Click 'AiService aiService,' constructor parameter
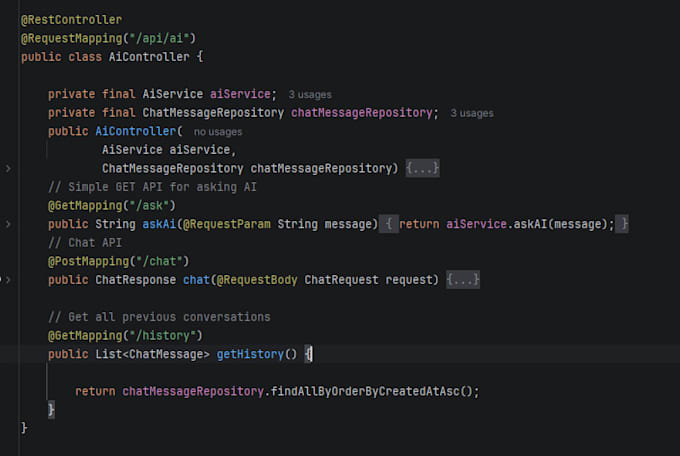Image resolution: width=680 pixels, height=456 pixels. 169,150
